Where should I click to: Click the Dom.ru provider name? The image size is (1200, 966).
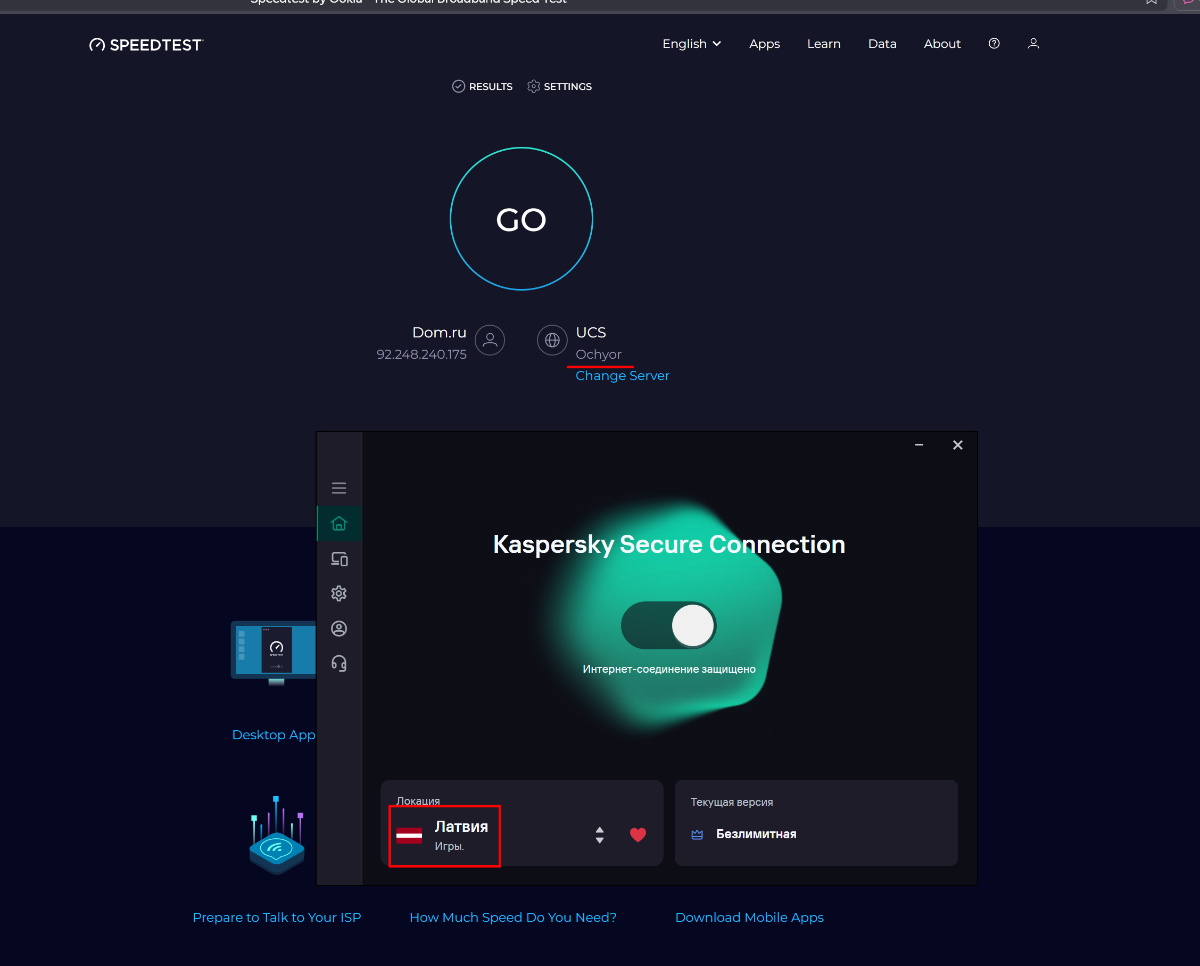click(439, 333)
